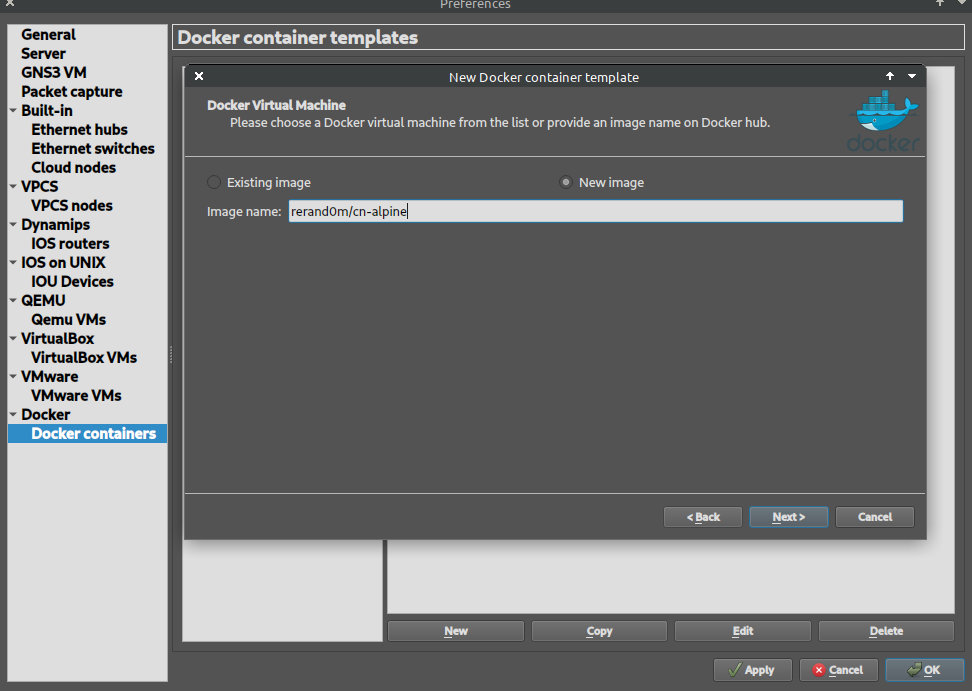
Task: Open General preferences
Action: (48, 35)
